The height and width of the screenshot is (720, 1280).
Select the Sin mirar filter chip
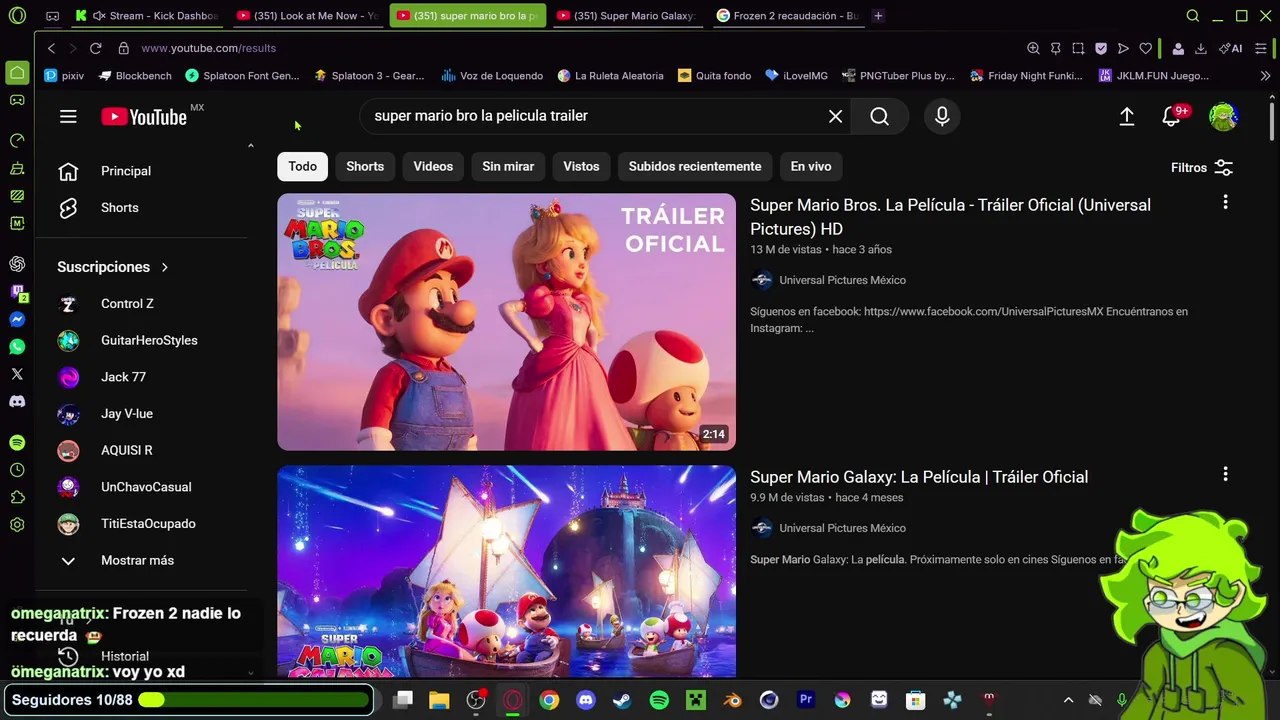tap(508, 166)
